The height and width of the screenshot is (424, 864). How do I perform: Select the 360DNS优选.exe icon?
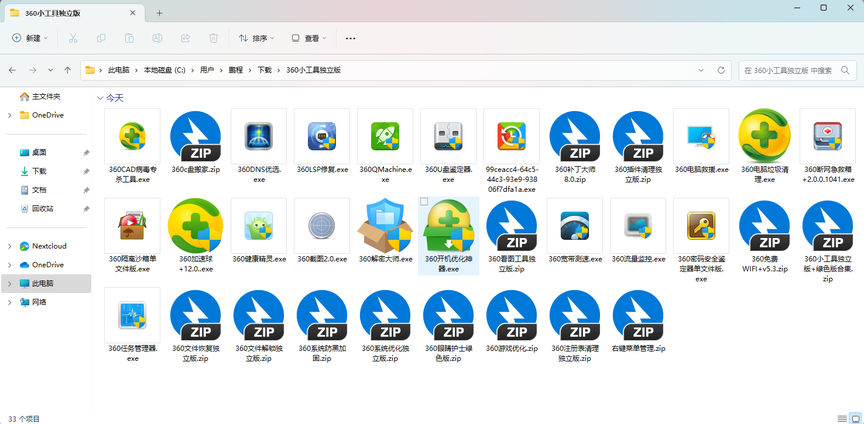258,136
